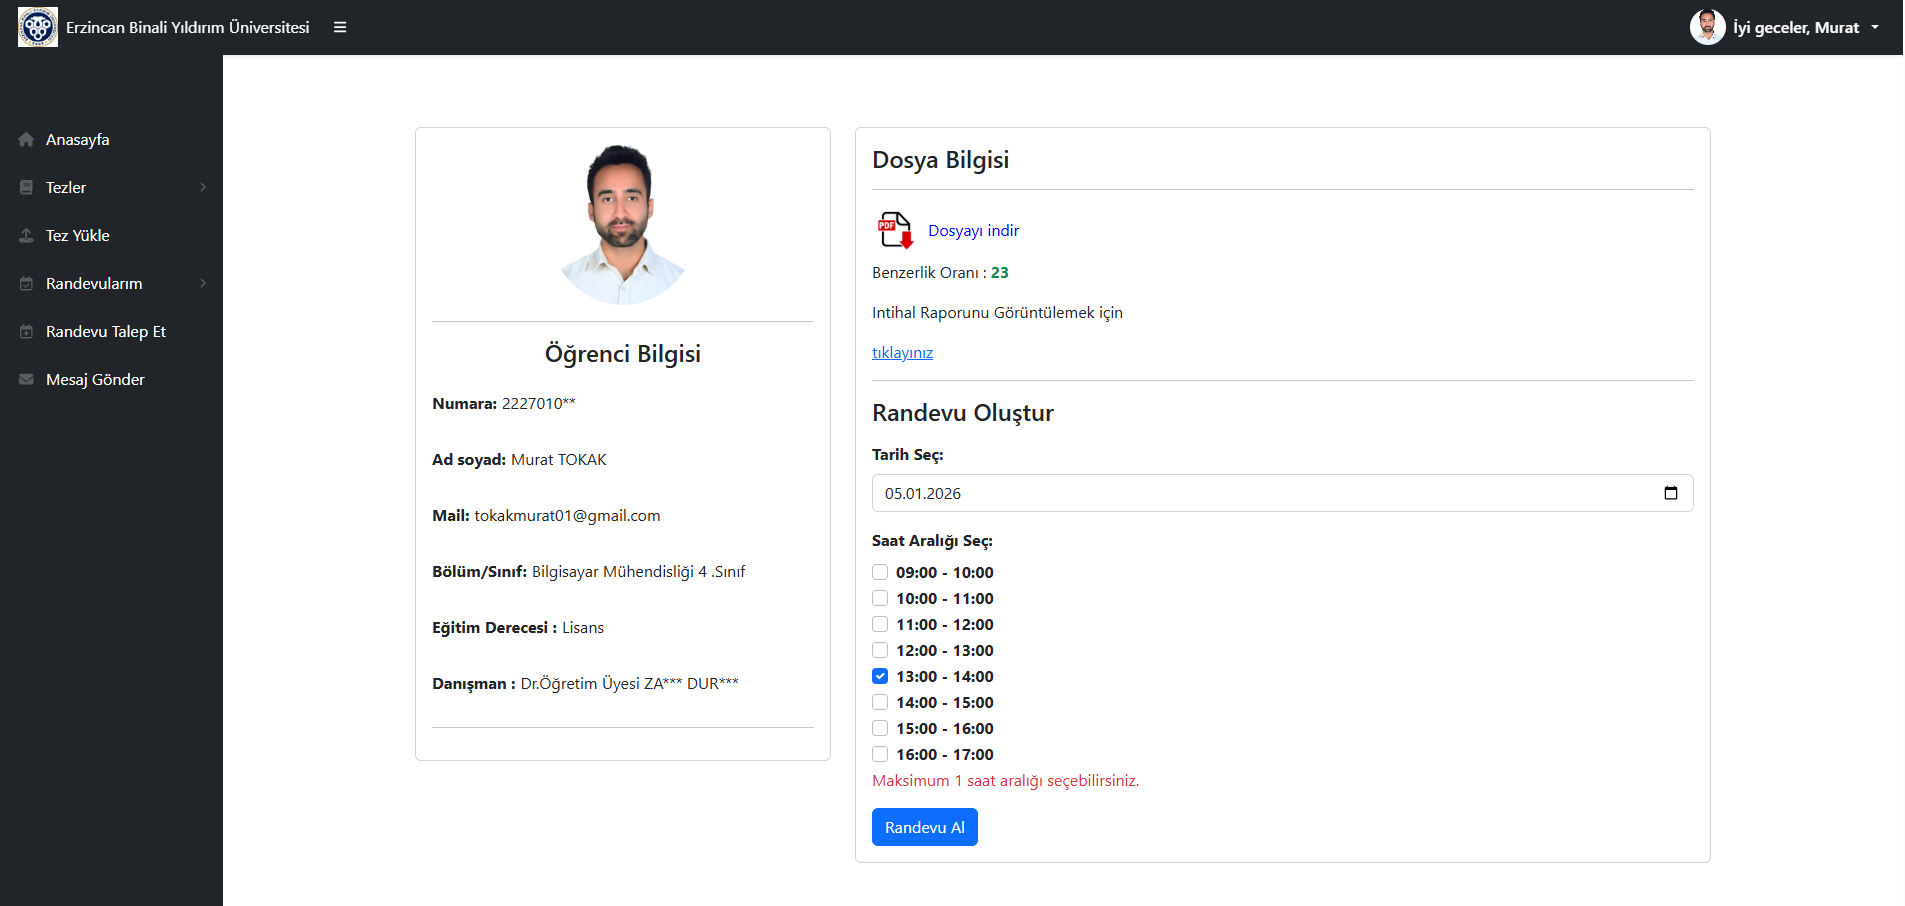Click the PDF file download icon
The width and height of the screenshot is (1905, 906).
895,230
